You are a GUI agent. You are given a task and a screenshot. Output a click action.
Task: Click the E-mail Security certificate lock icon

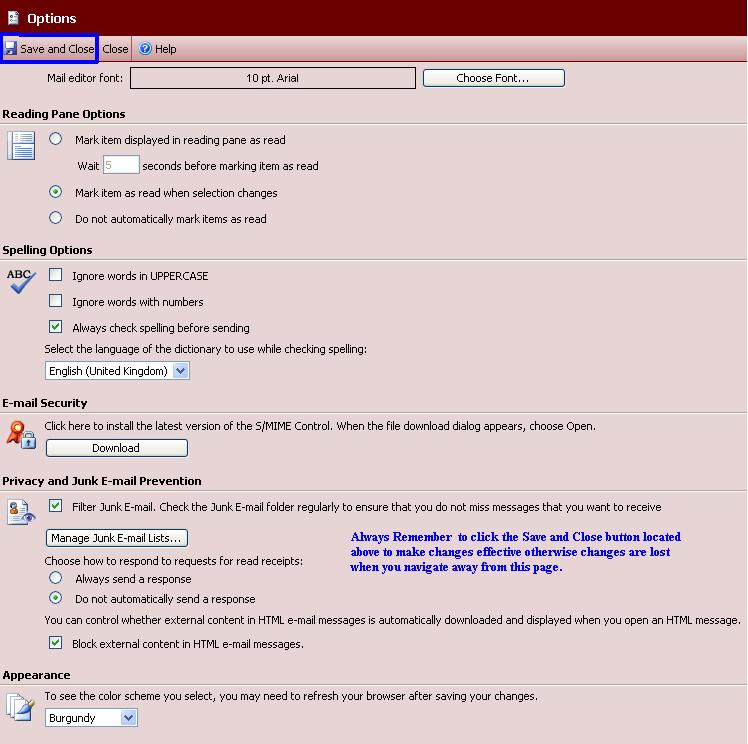21,434
